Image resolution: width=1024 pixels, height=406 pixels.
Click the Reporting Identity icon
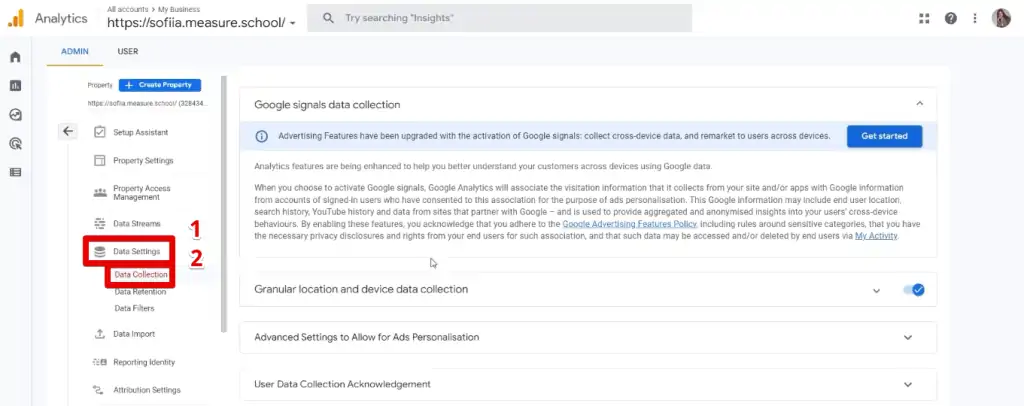tap(100, 362)
